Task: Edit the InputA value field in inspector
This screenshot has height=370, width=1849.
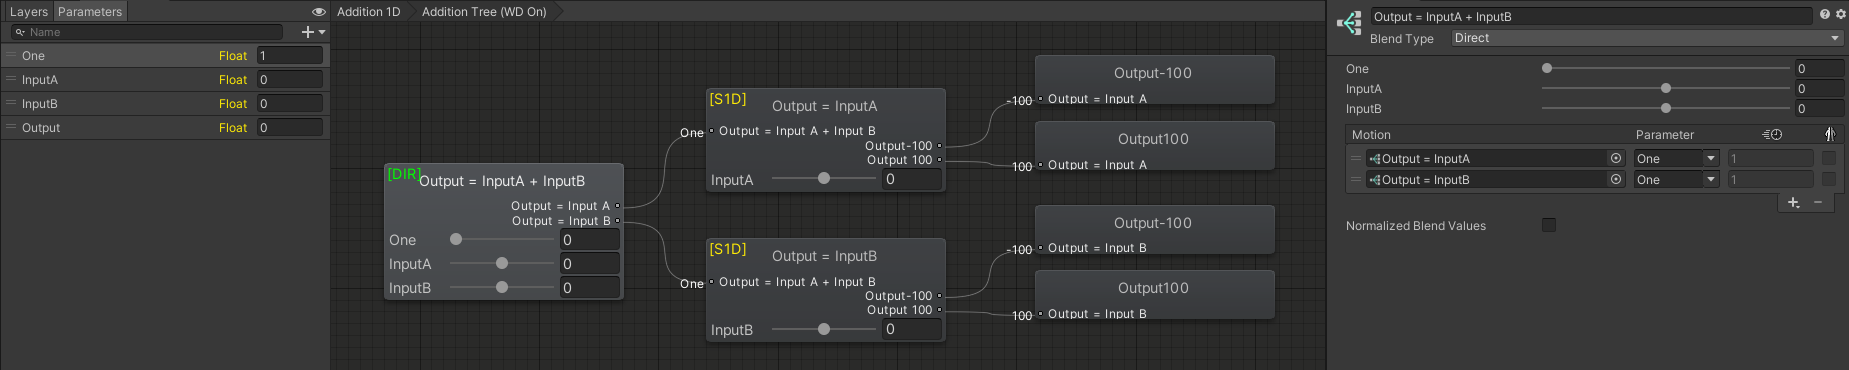Action: pyautogui.click(x=1819, y=88)
